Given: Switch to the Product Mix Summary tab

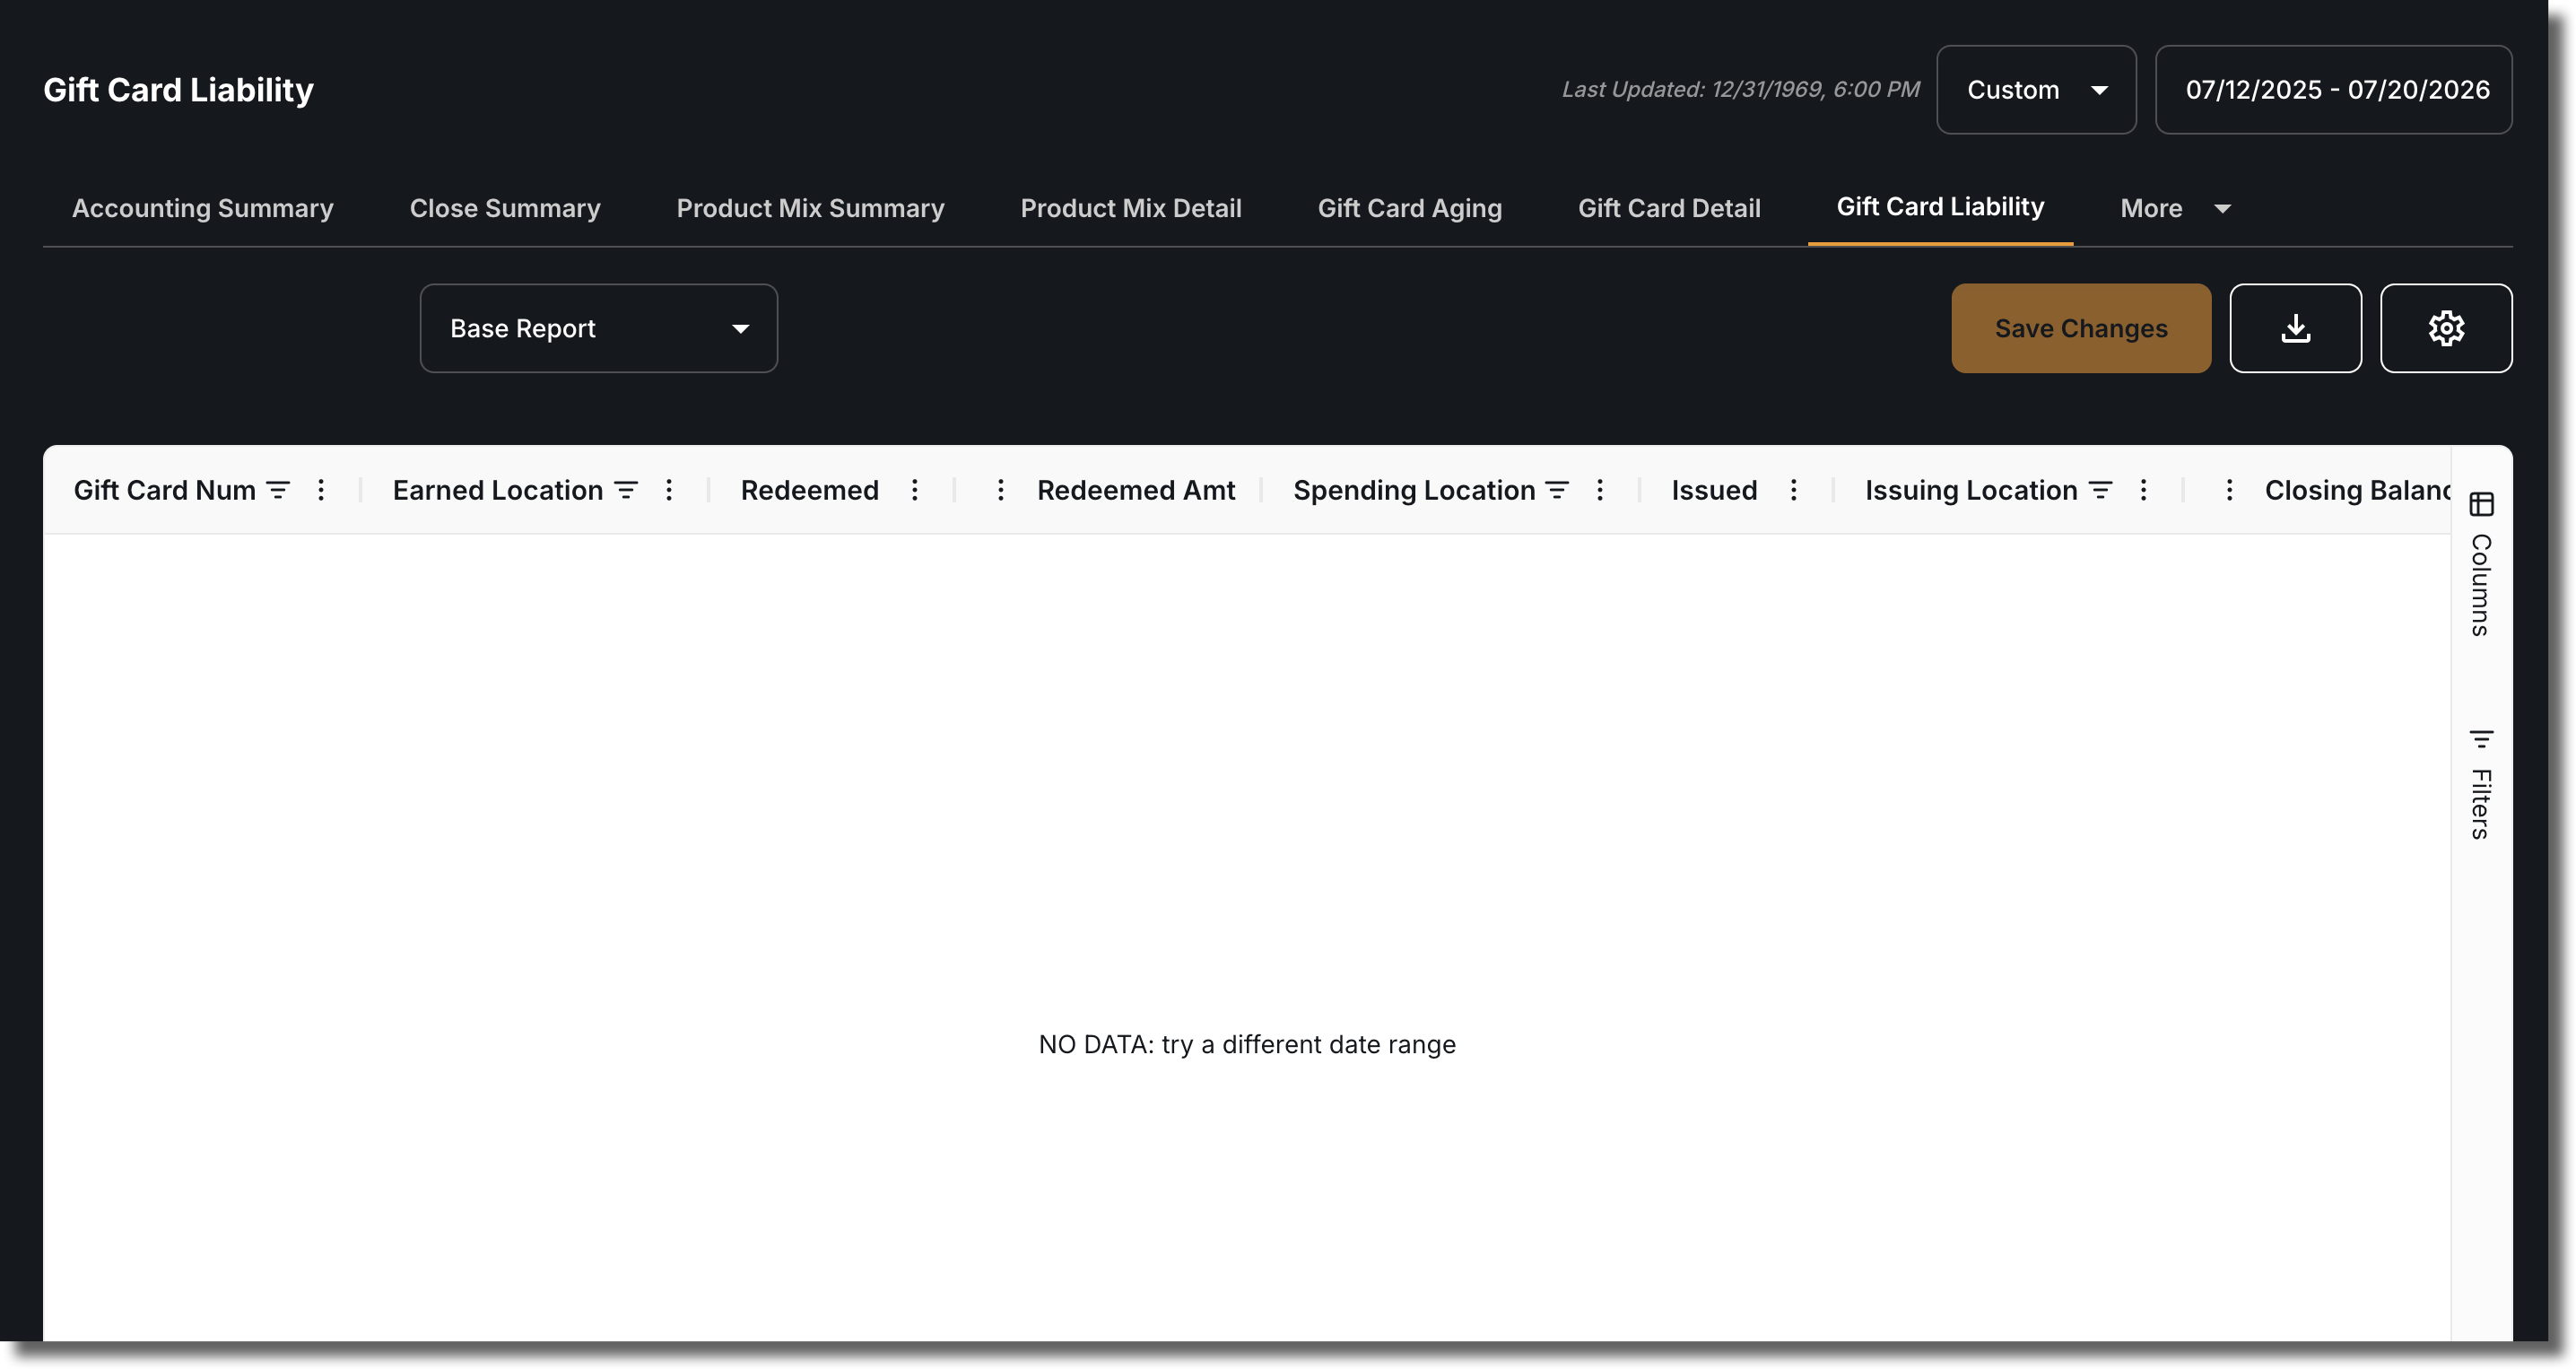Looking at the screenshot, I should [810, 208].
